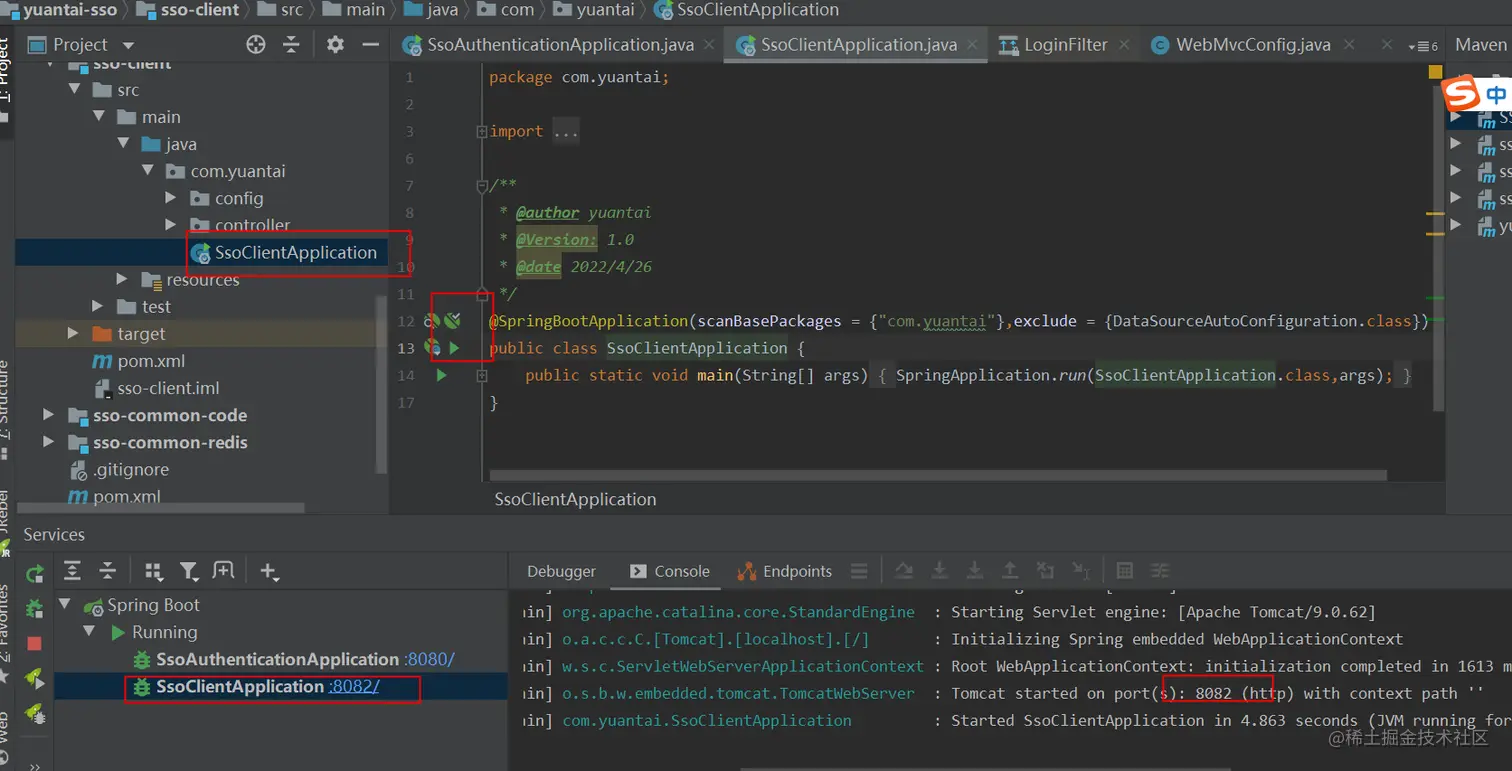The width and height of the screenshot is (1512, 771).
Task: Collapse the Spring Boot services node
Action: (x=67, y=605)
